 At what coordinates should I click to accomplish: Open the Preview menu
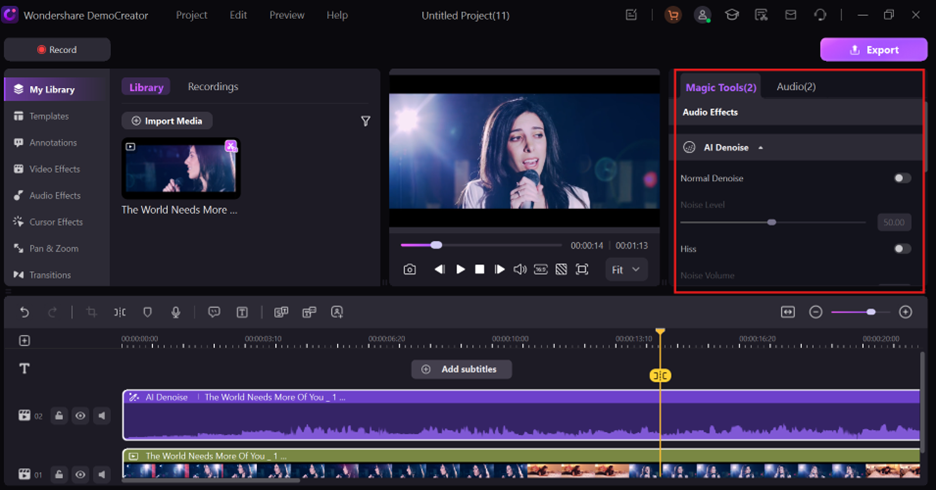tap(287, 15)
